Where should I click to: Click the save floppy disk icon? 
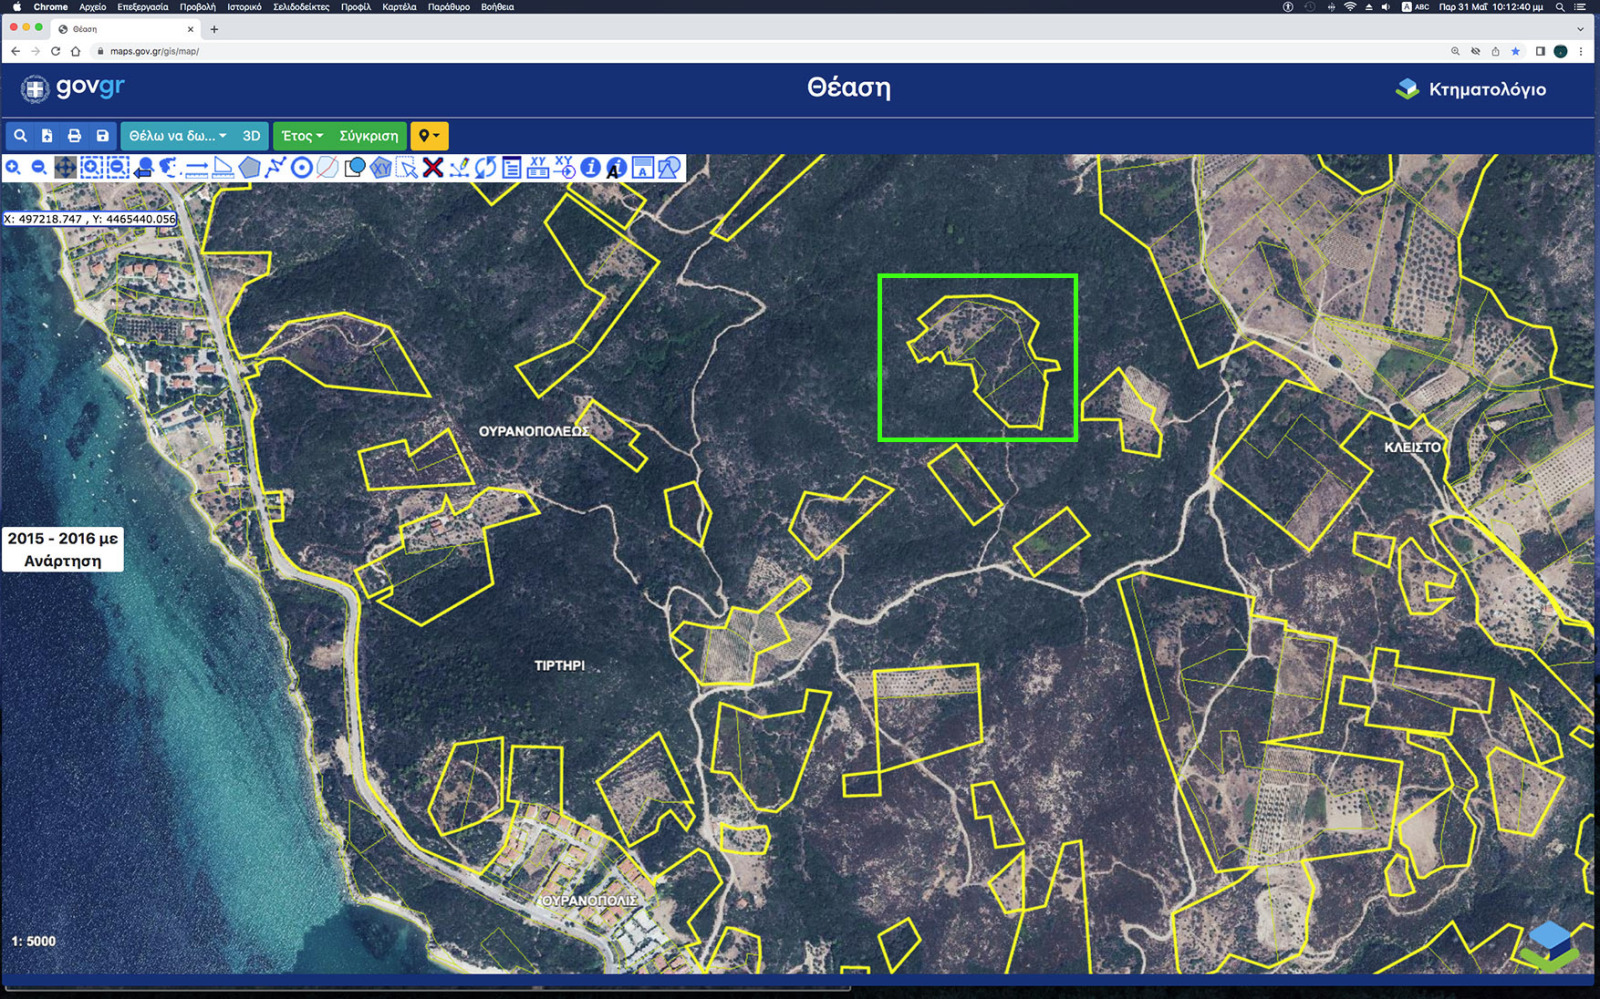102,136
